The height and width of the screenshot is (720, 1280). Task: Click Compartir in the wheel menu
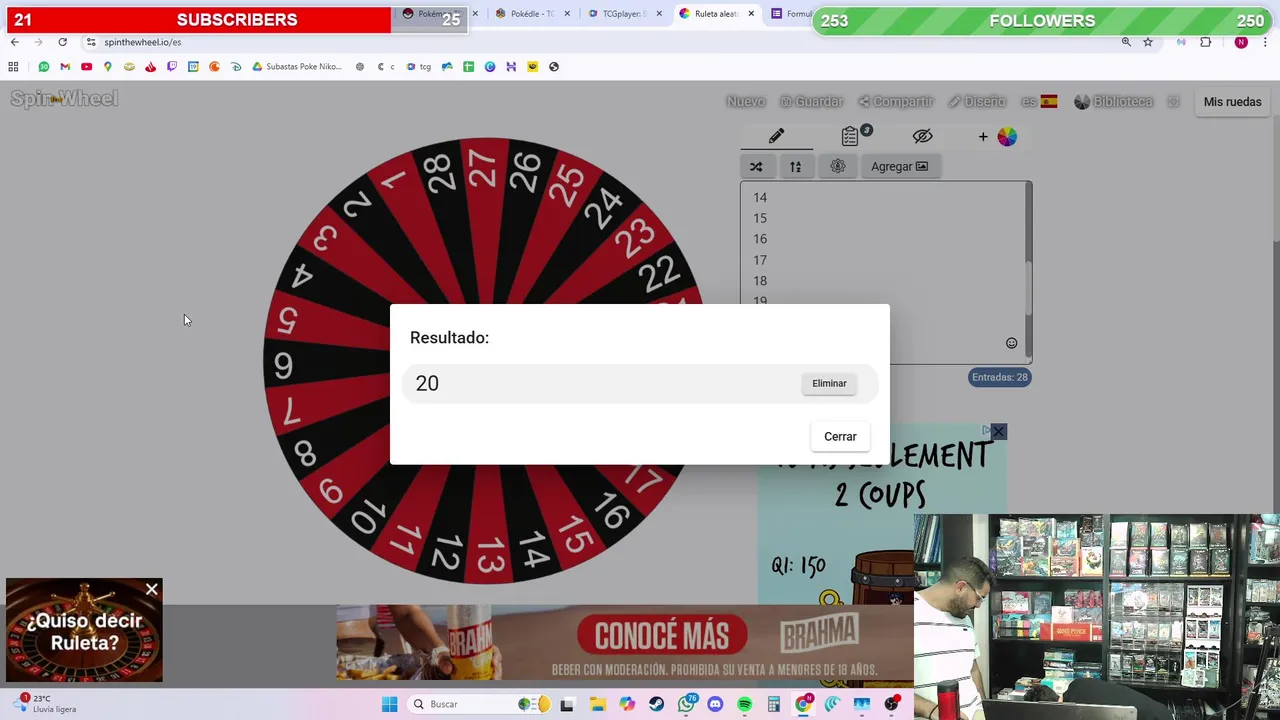(895, 101)
